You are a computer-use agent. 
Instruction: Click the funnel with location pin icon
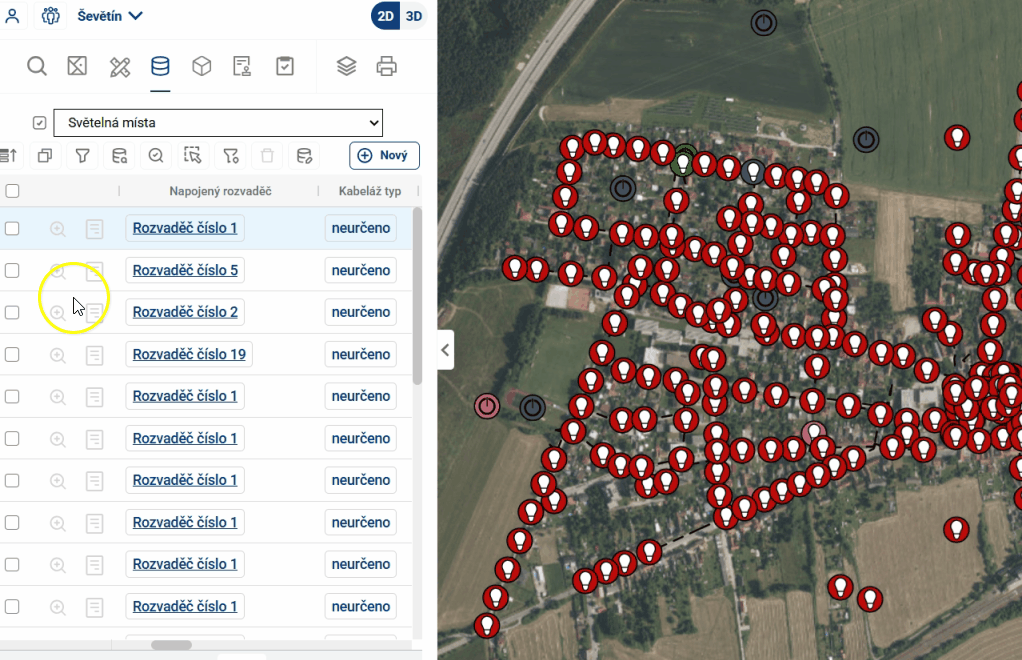[x=231, y=156]
